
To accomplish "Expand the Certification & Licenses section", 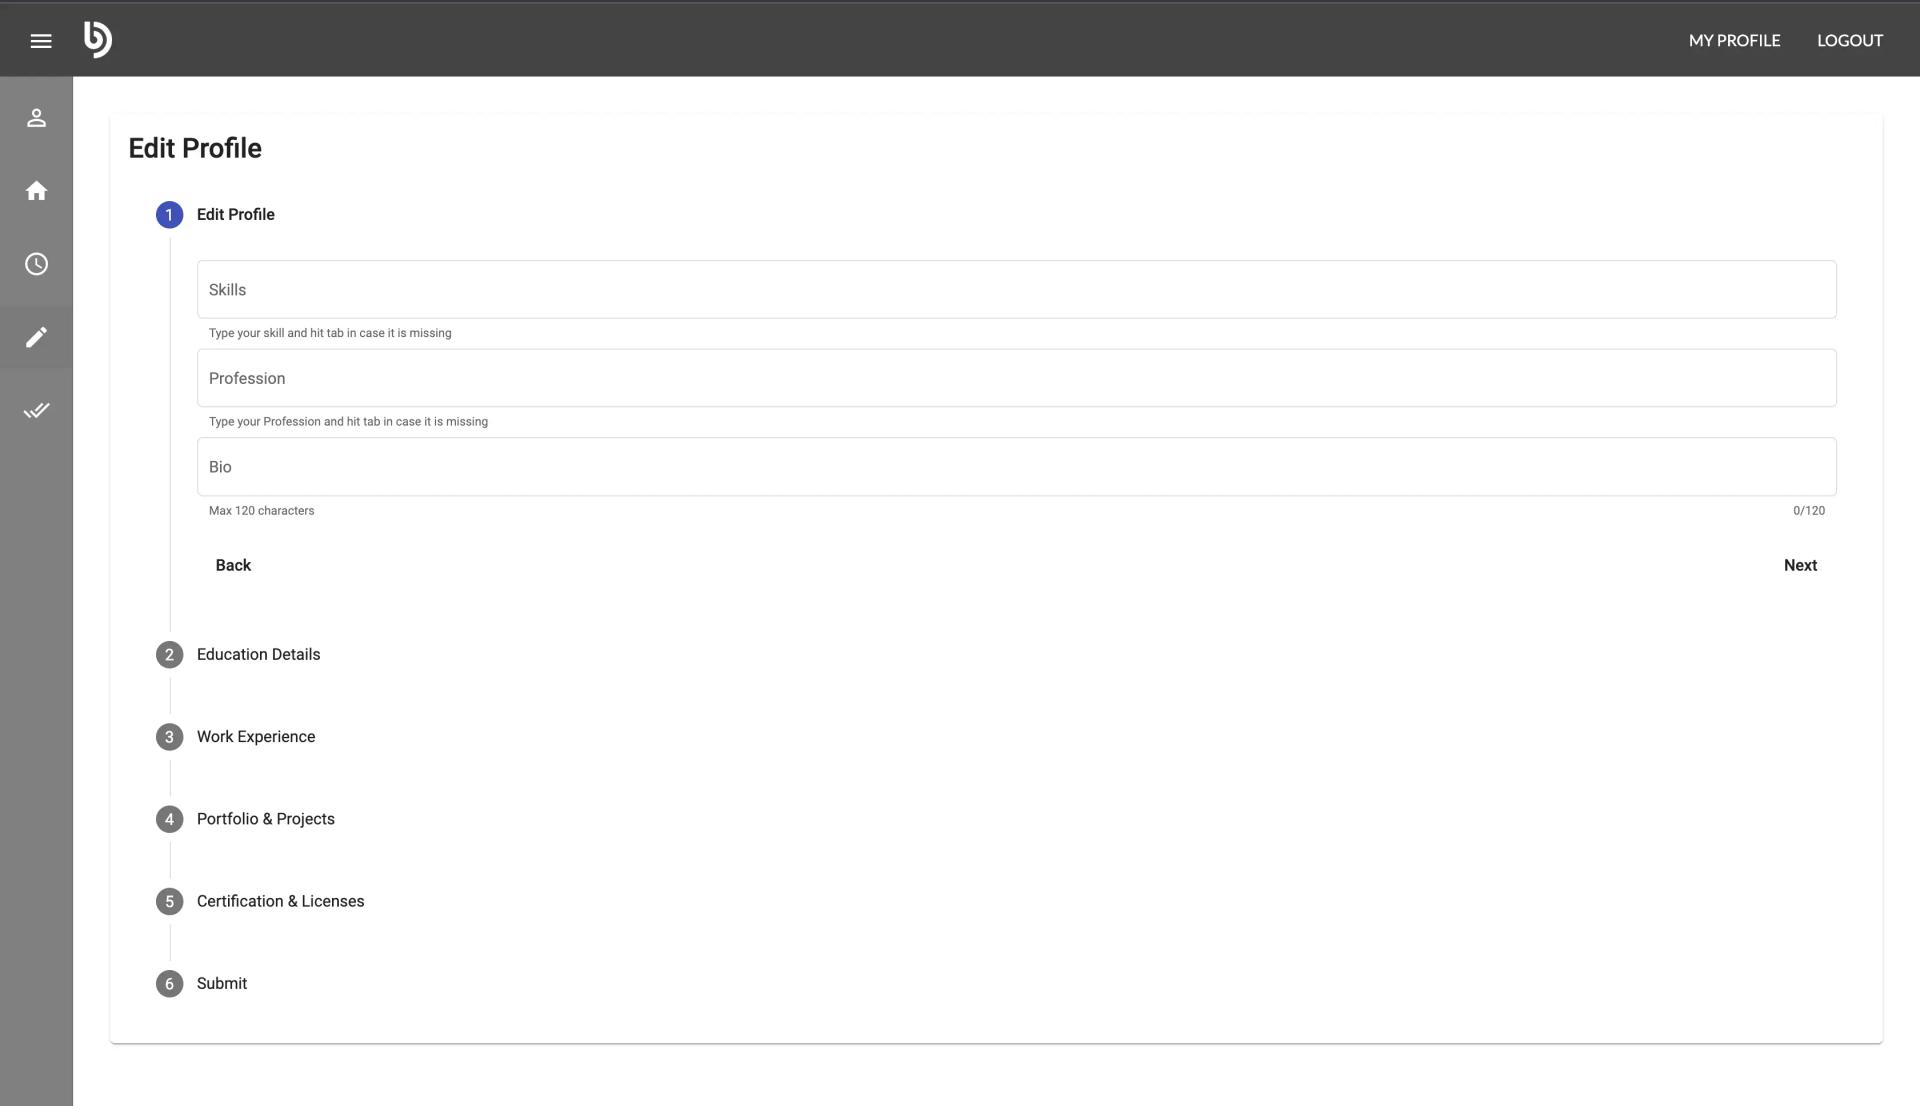I will [280, 900].
